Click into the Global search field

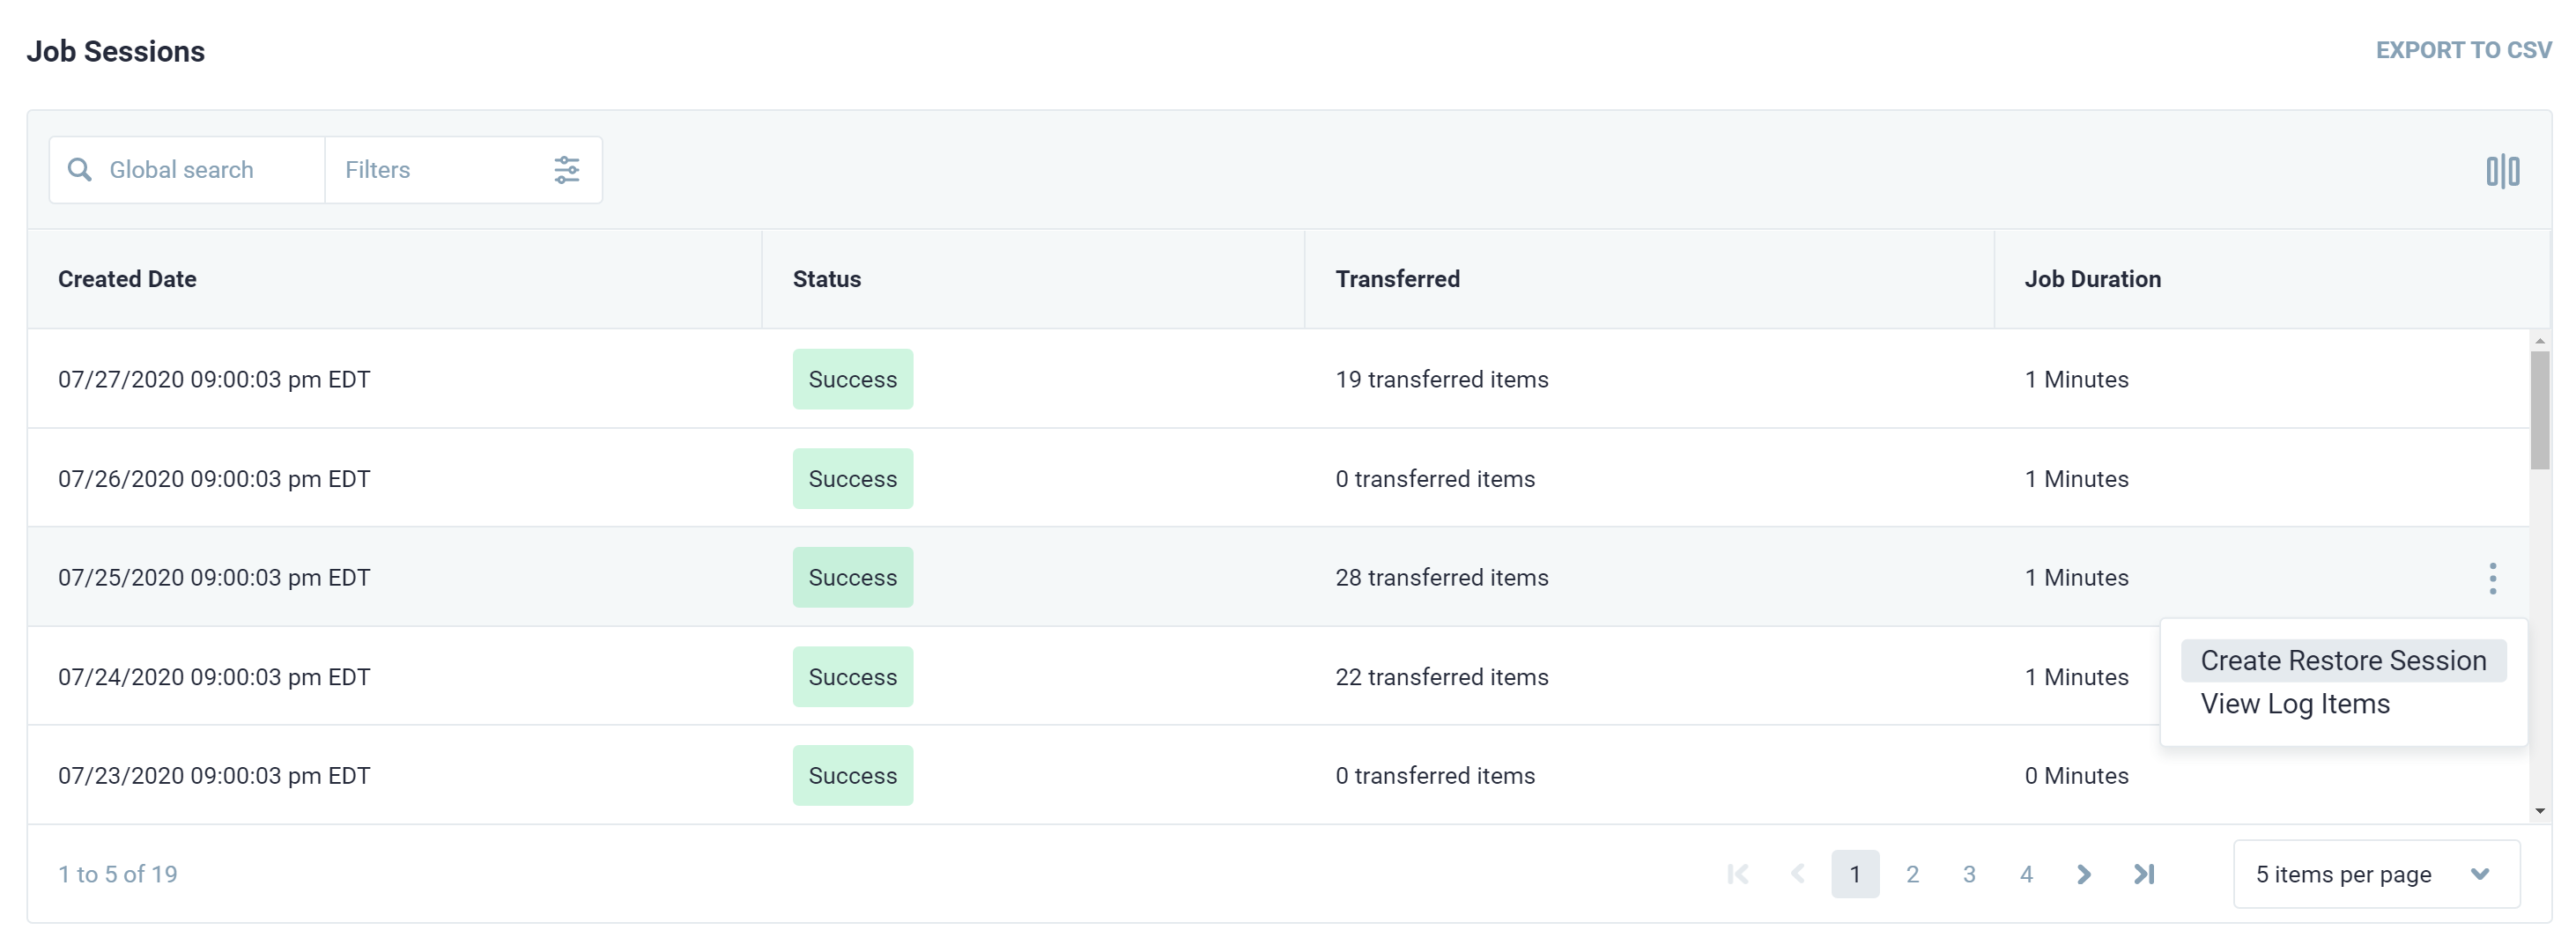coord(200,170)
